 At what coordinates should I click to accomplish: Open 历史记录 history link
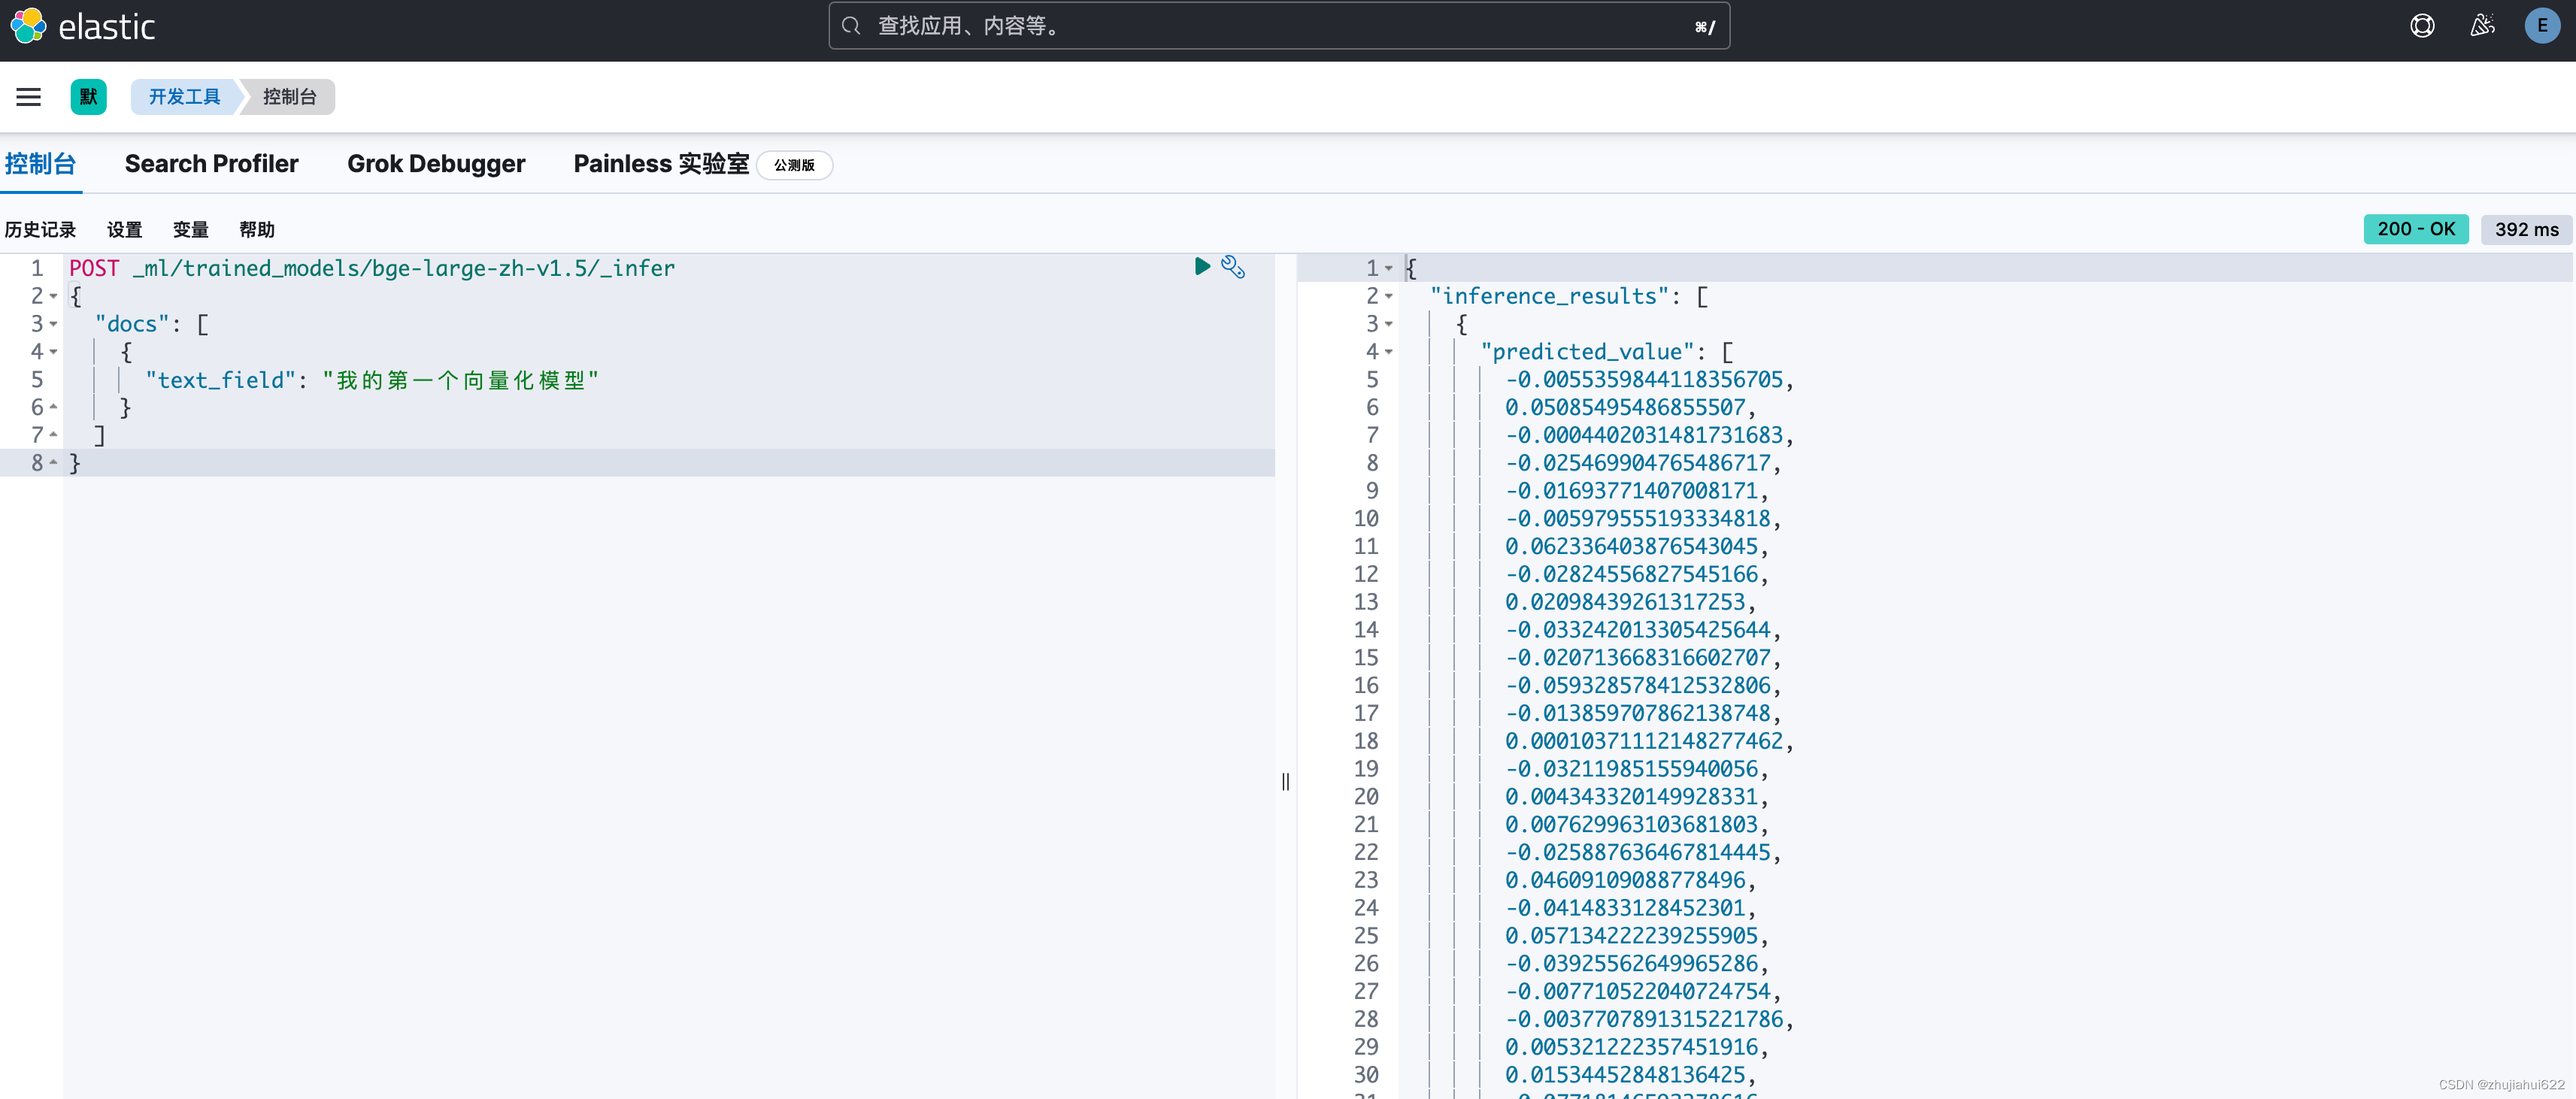(40, 230)
